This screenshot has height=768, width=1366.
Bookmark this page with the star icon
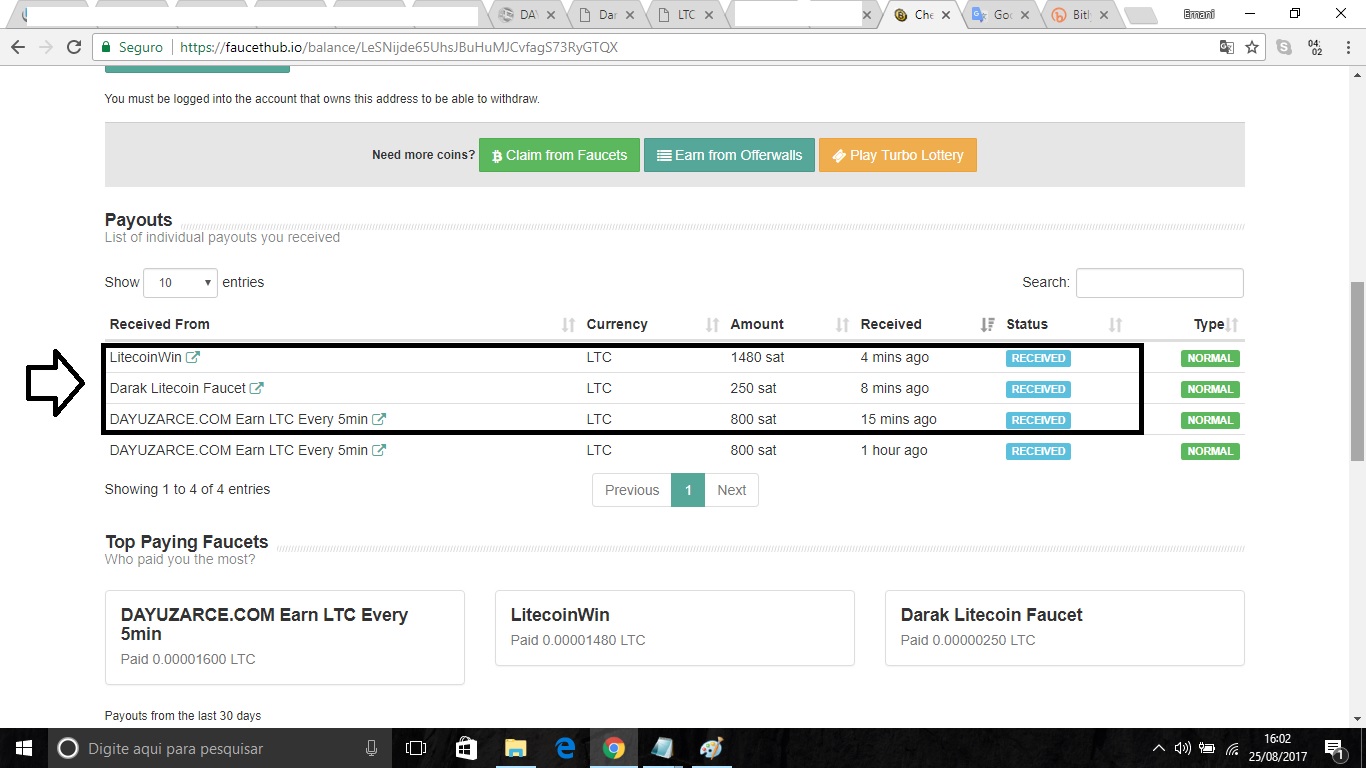(x=1252, y=47)
